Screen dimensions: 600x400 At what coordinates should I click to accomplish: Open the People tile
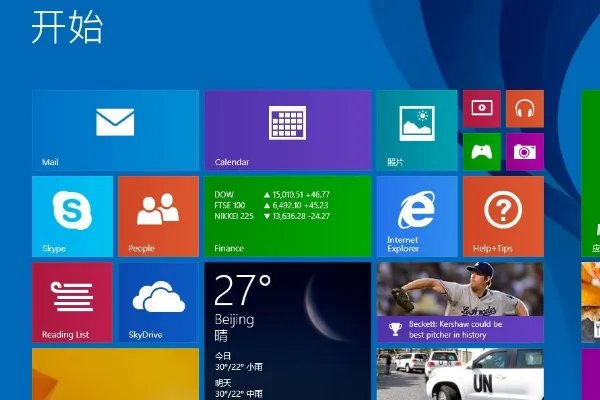click(x=158, y=216)
